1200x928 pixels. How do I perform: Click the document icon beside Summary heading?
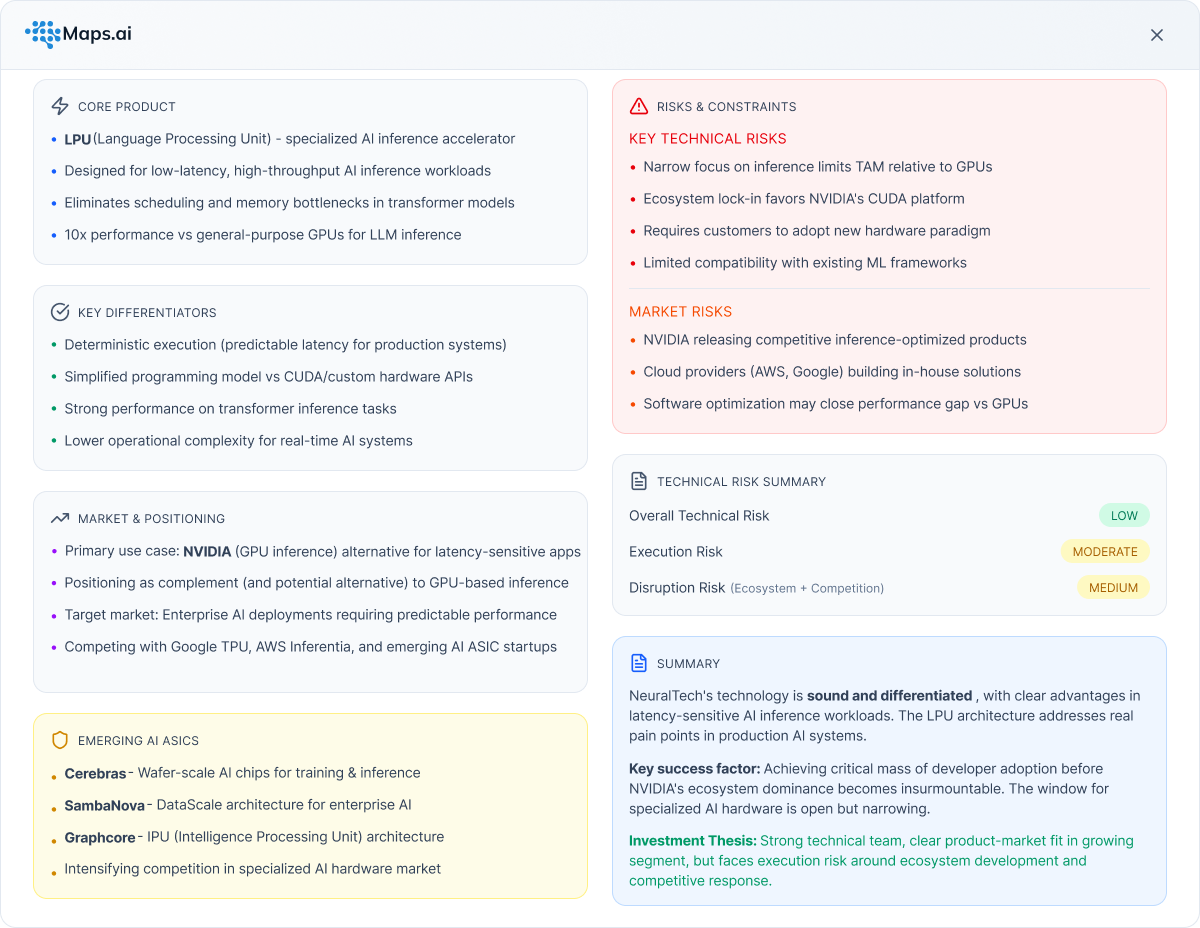639,663
